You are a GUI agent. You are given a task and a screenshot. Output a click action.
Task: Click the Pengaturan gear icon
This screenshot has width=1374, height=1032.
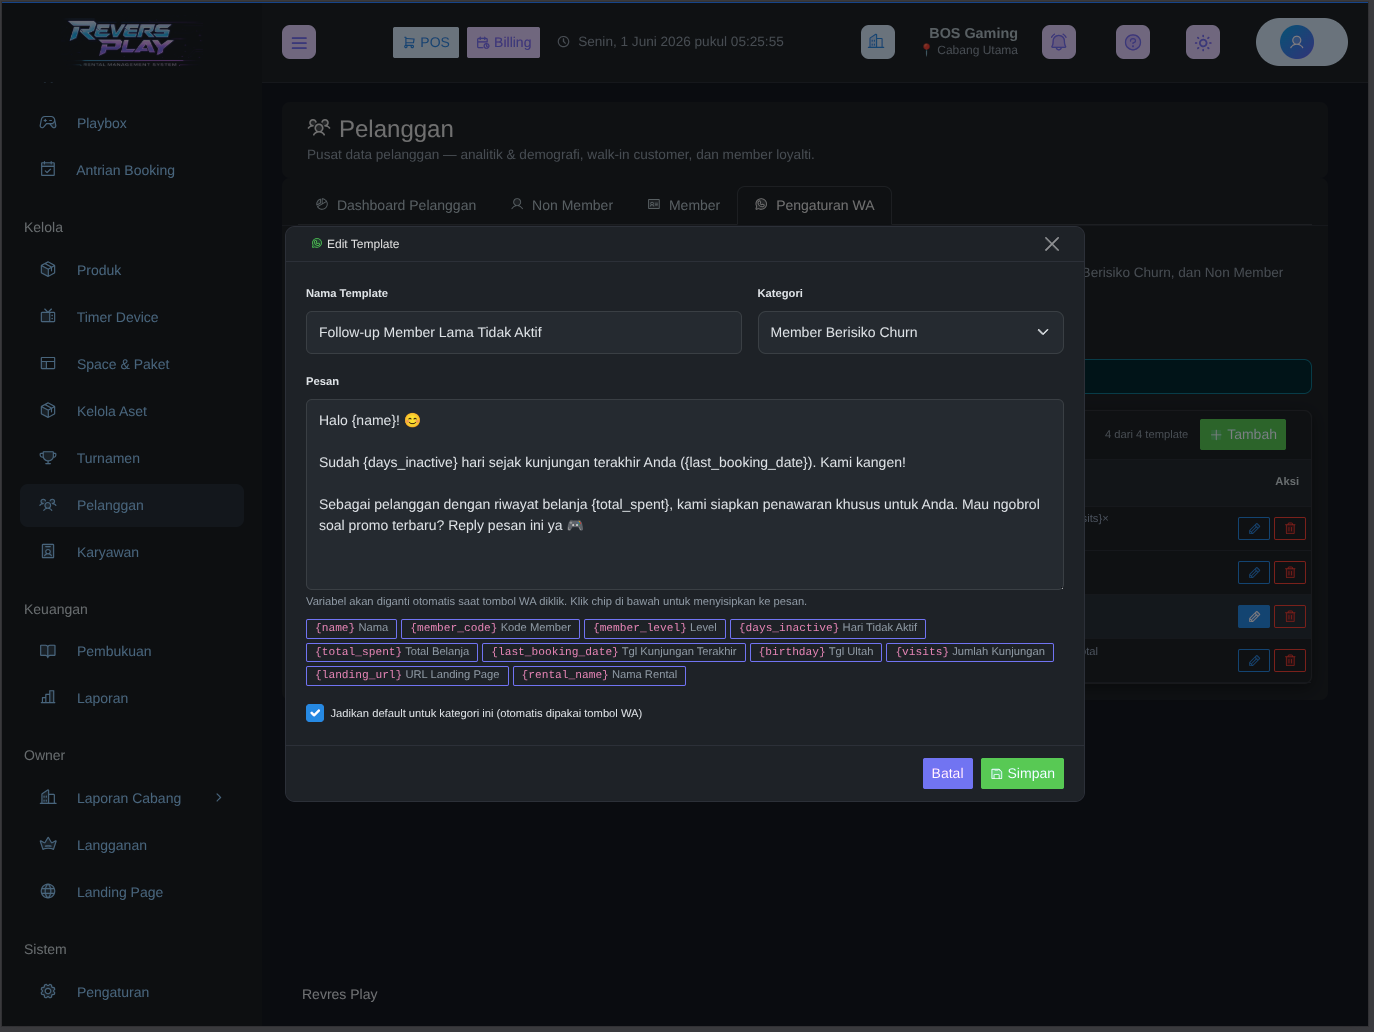click(48, 991)
